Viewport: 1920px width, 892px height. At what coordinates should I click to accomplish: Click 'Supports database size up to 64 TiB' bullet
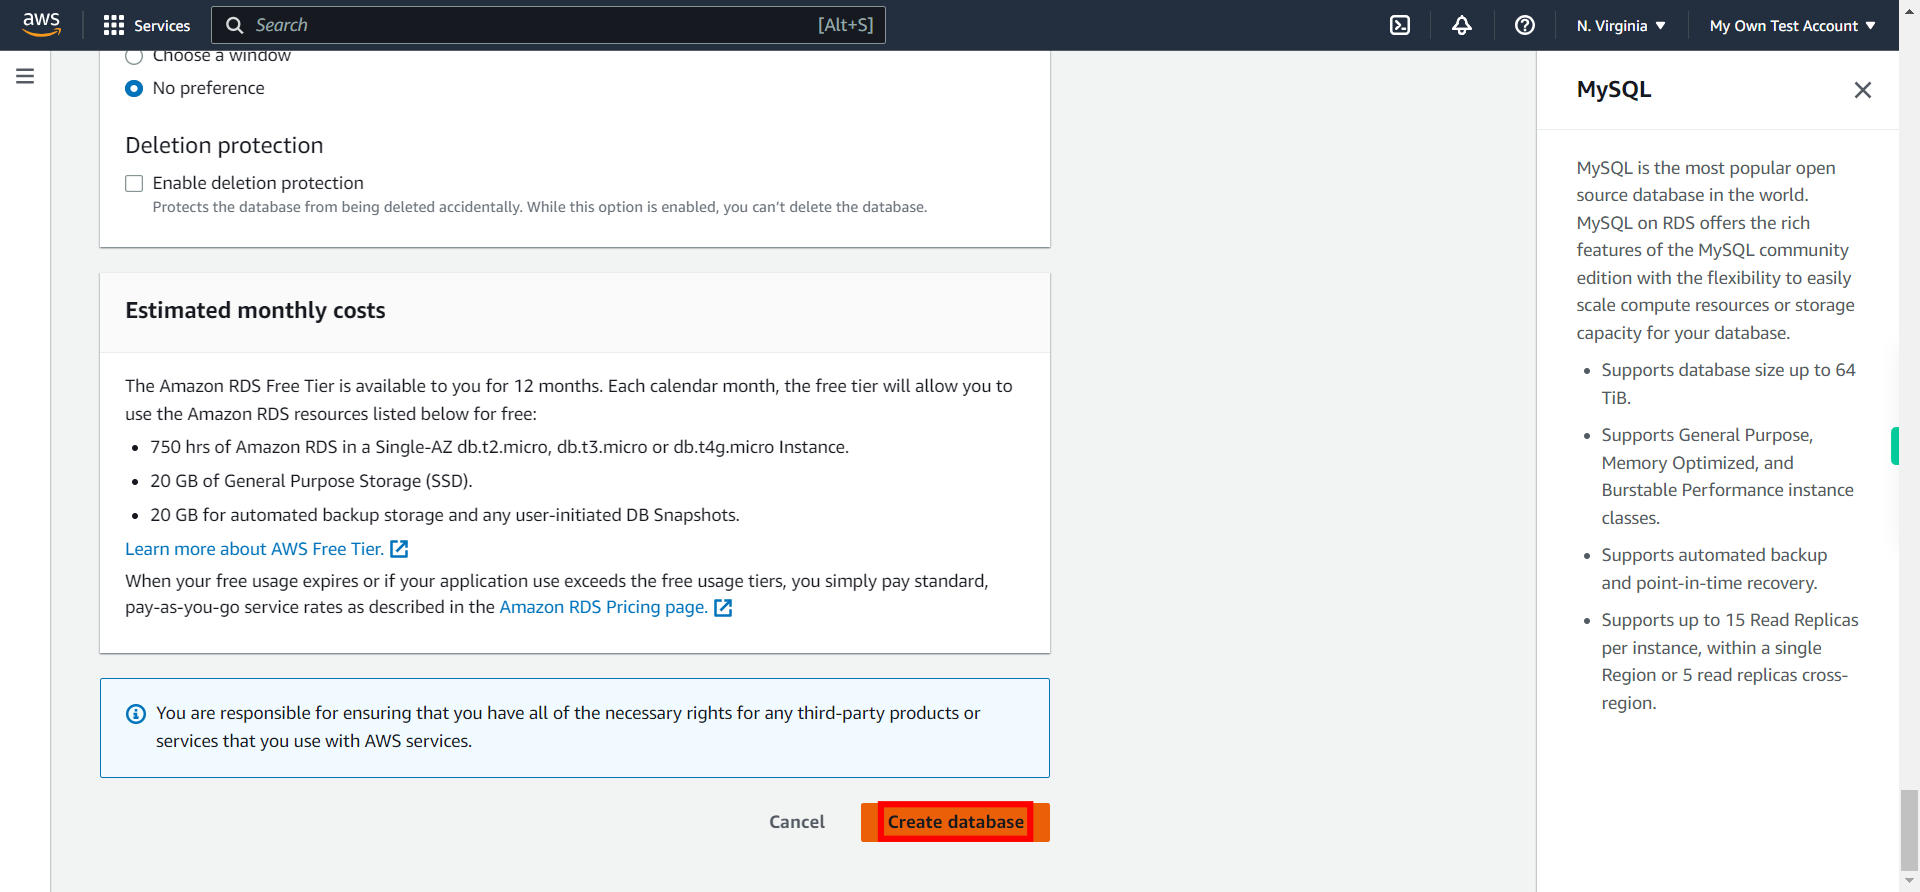tap(1728, 384)
